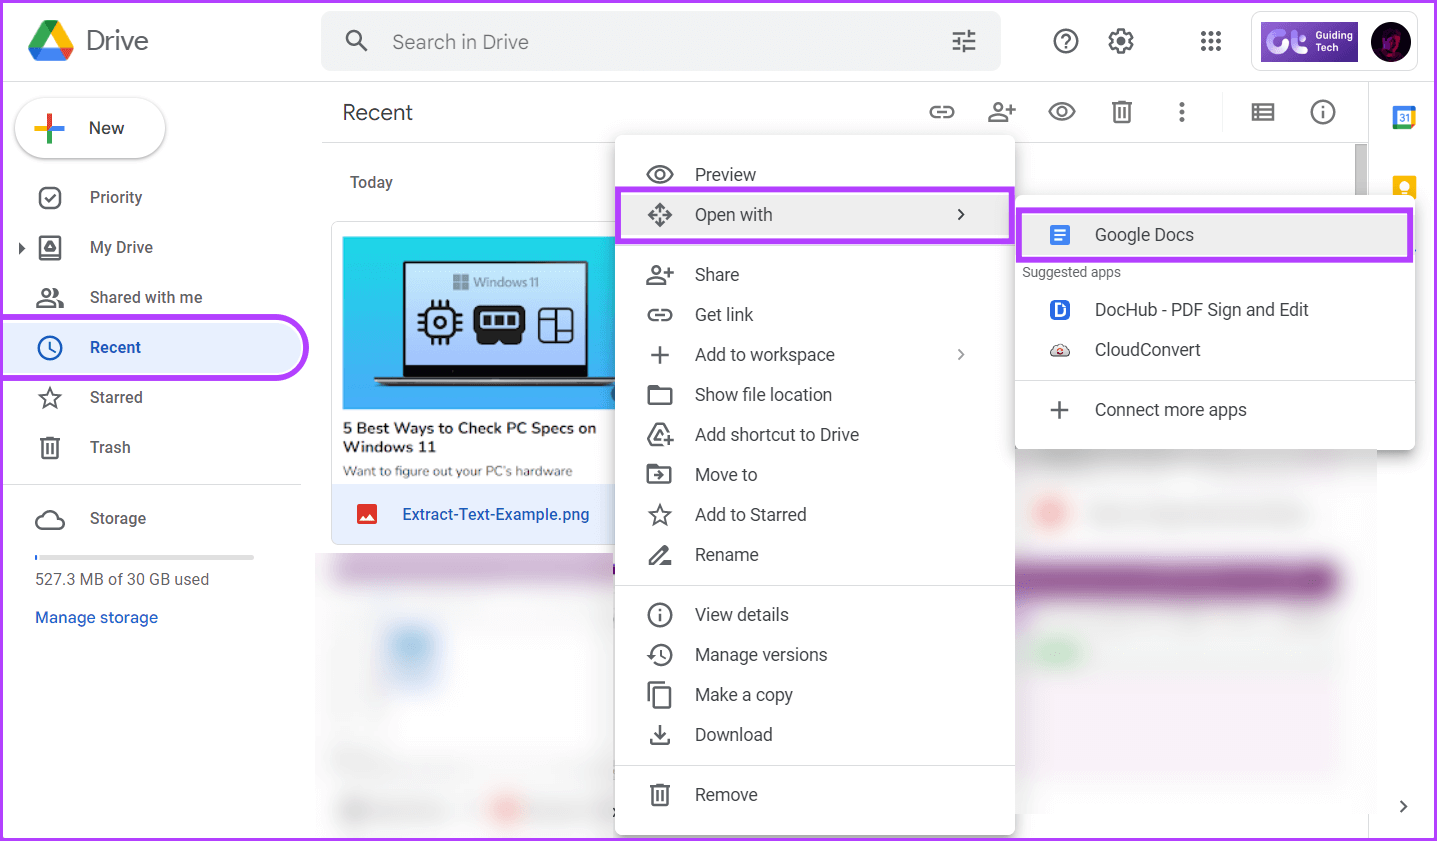Click the New button

tap(90, 128)
